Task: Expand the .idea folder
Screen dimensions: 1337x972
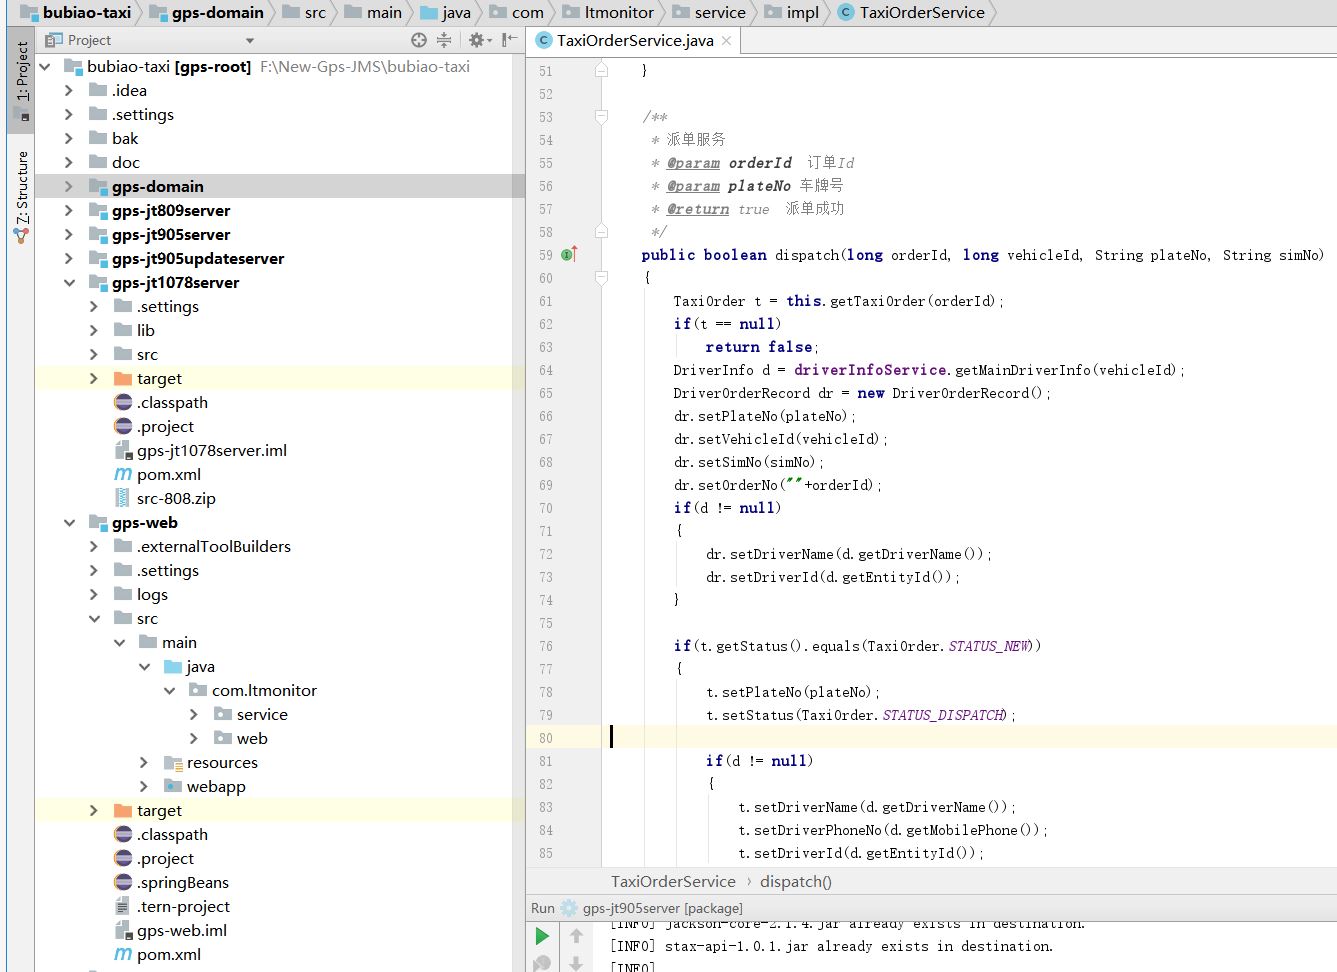Action: pyautogui.click(x=69, y=91)
